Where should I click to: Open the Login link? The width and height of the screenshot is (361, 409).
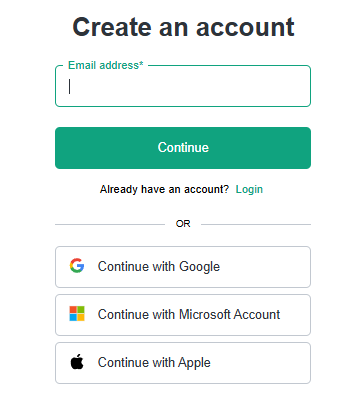[249, 189]
